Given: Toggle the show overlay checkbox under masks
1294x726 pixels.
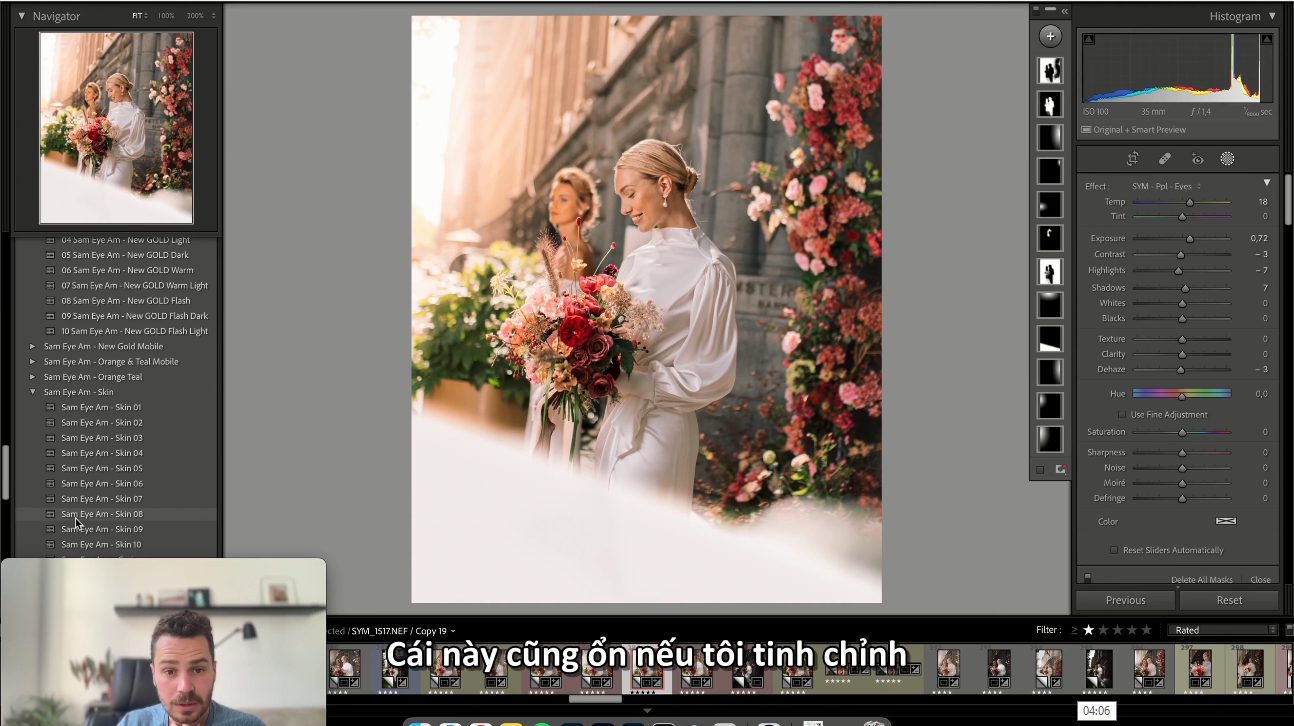Looking at the screenshot, I should 1040,469.
